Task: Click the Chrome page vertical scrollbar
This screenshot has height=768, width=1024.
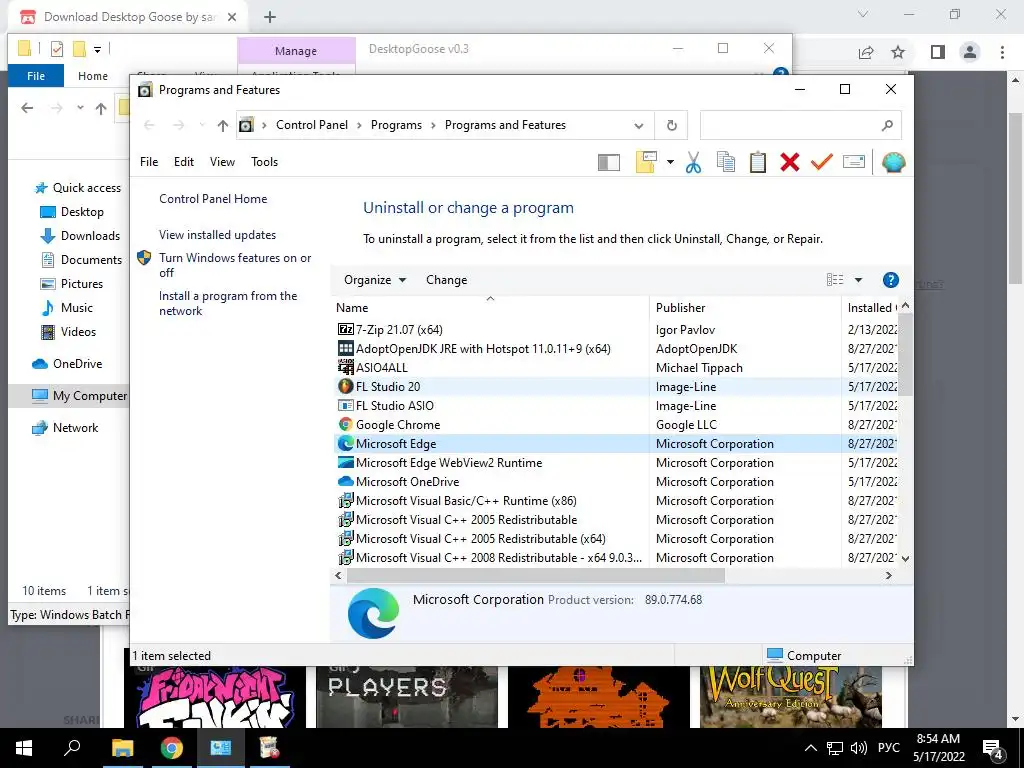Action: pyautogui.click(x=1015, y=198)
